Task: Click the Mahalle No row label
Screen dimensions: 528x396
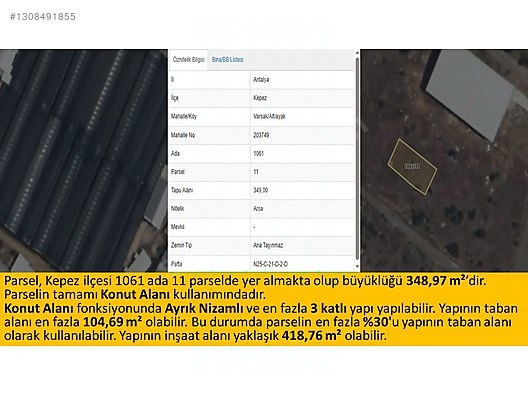Action: click(x=183, y=135)
